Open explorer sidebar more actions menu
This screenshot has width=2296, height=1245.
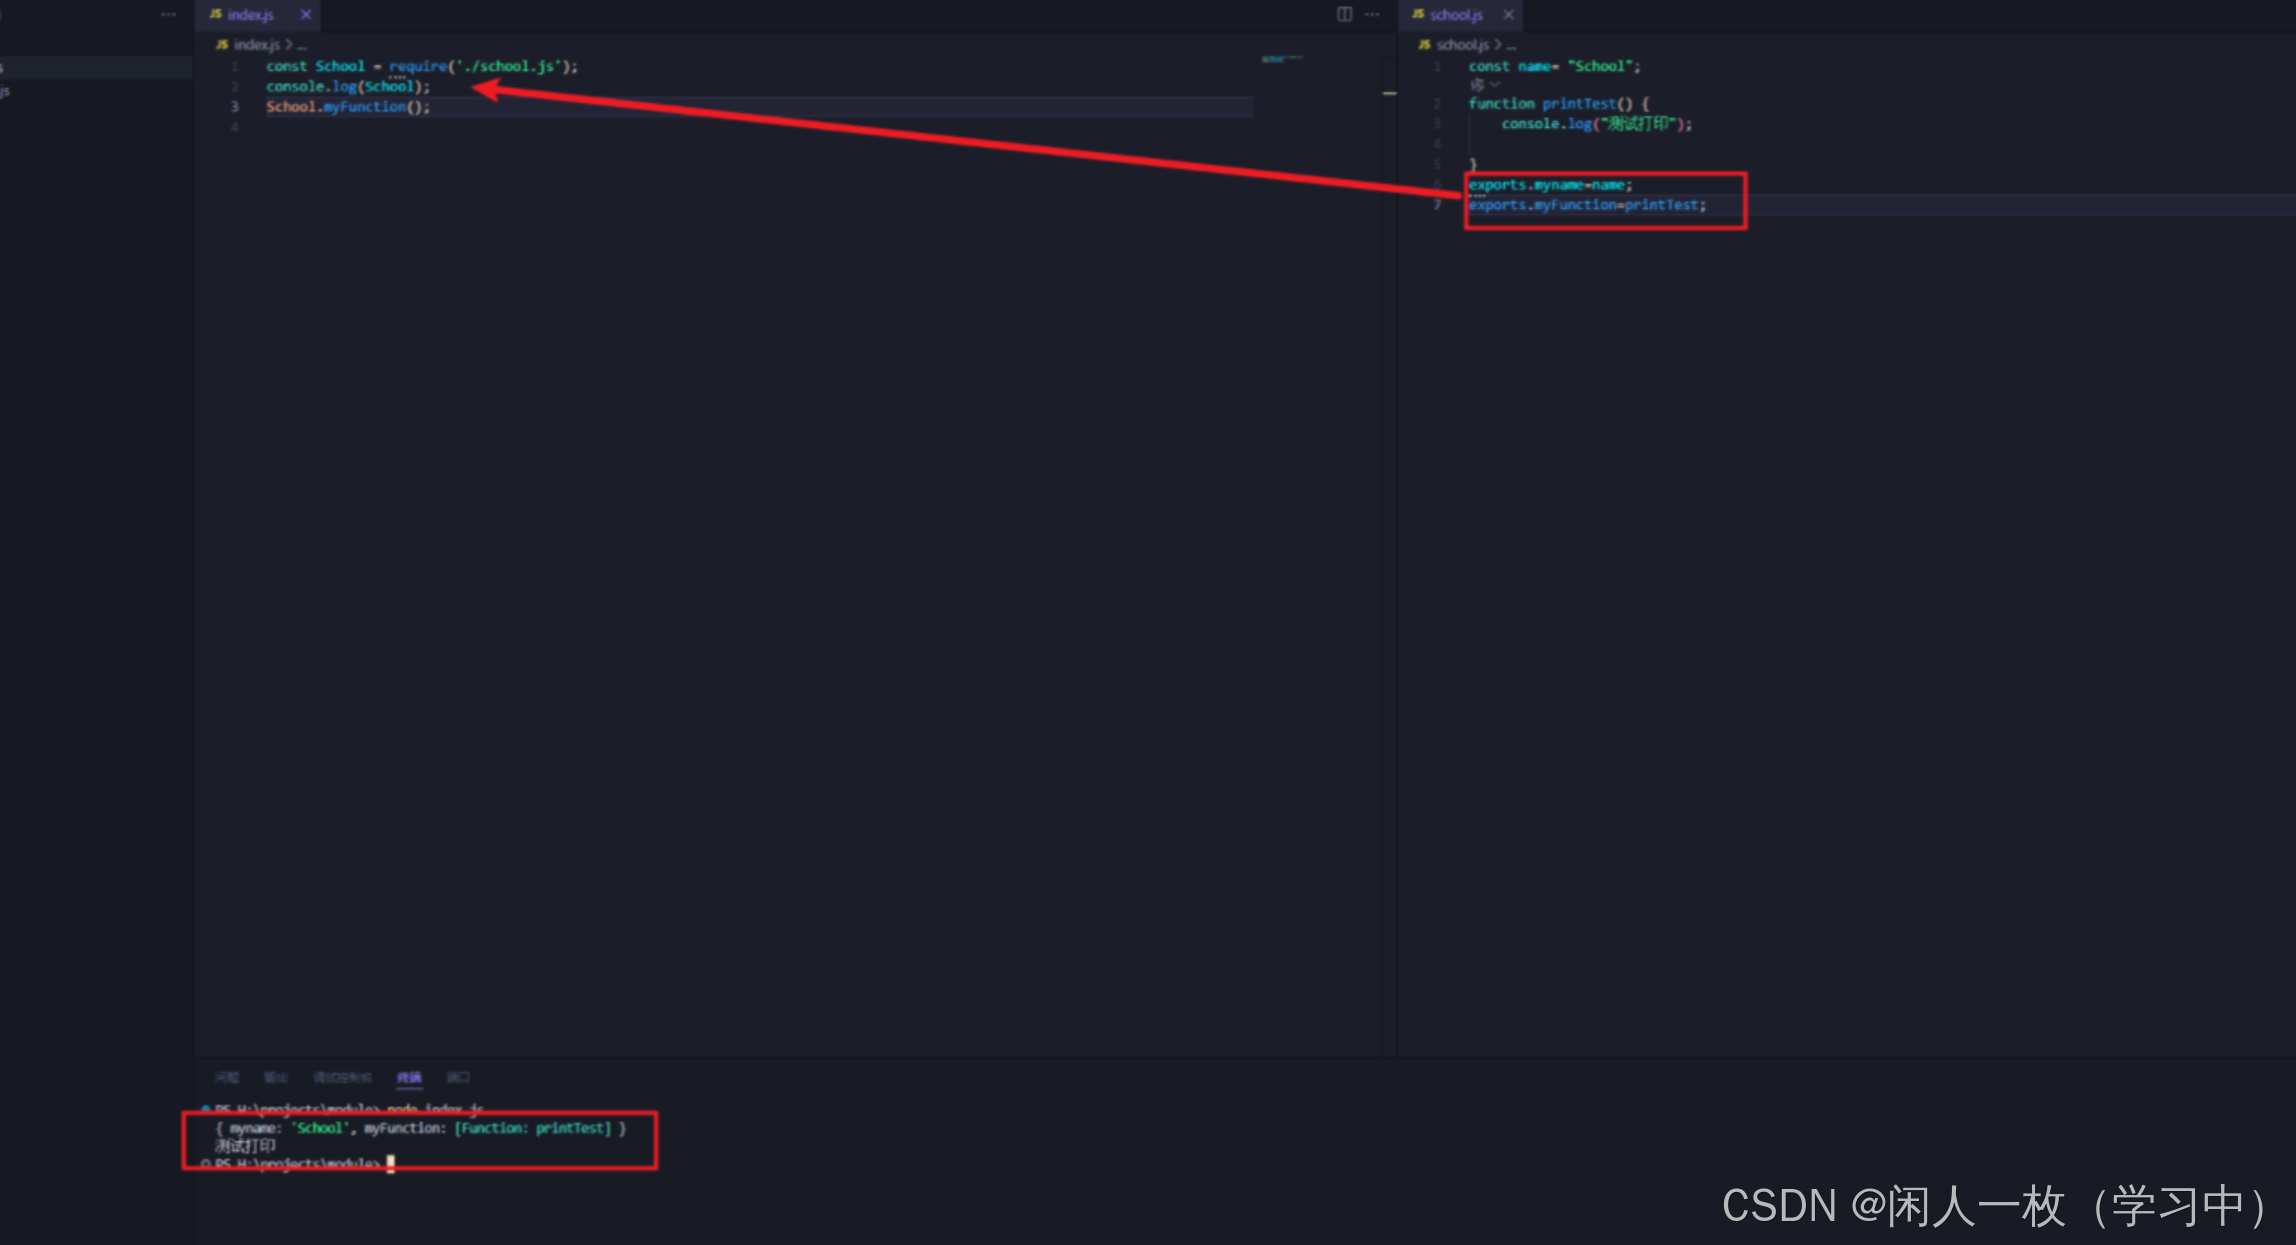pos(169,14)
